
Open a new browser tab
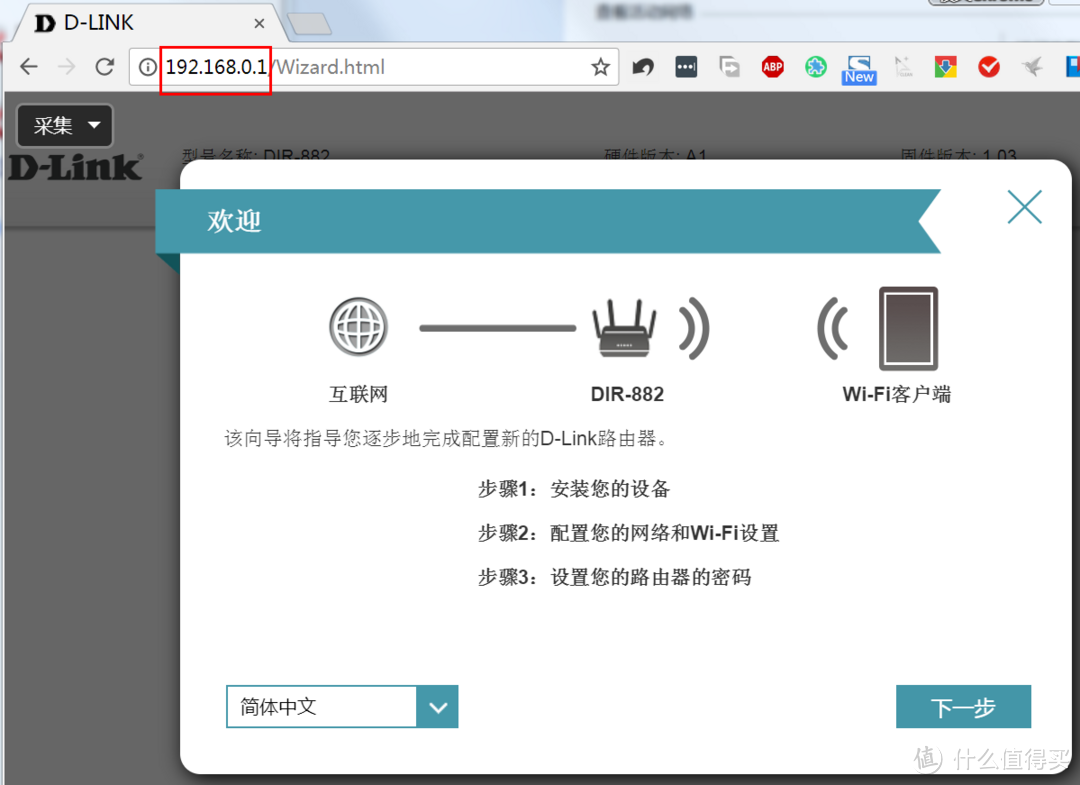(x=309, y=23)
